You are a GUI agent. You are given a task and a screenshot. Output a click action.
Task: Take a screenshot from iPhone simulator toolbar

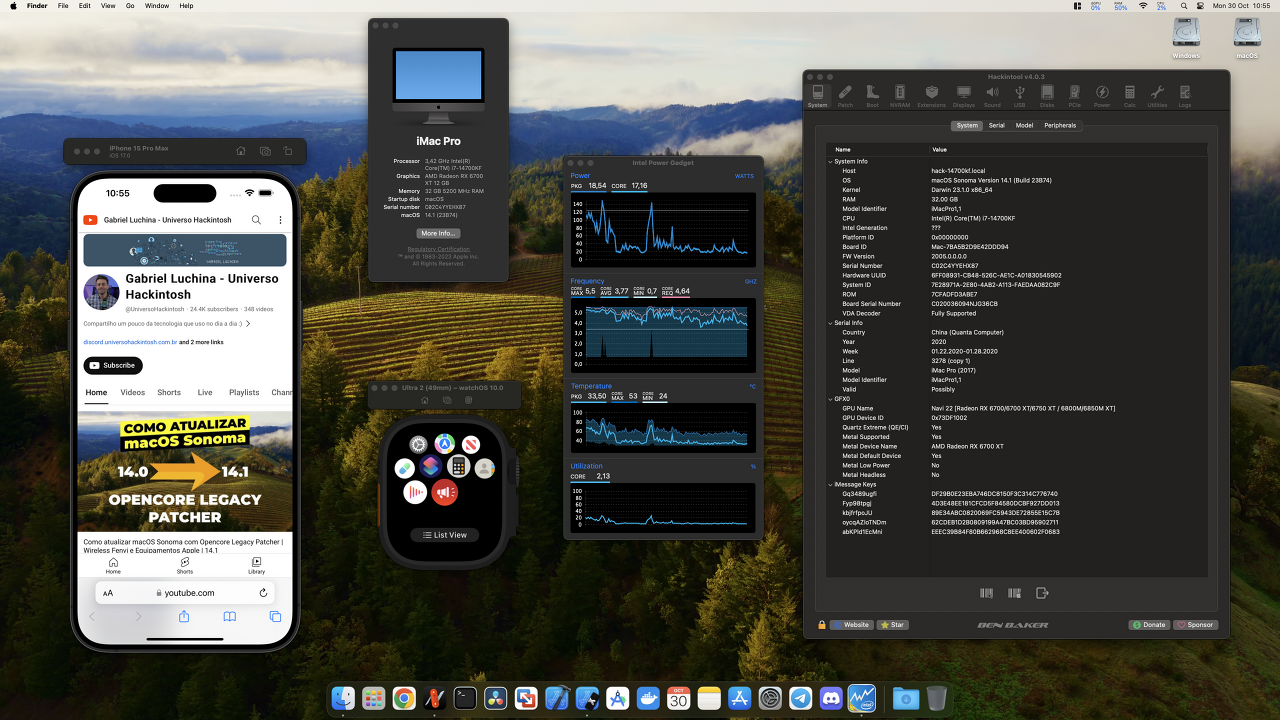[x=265, y=151]
